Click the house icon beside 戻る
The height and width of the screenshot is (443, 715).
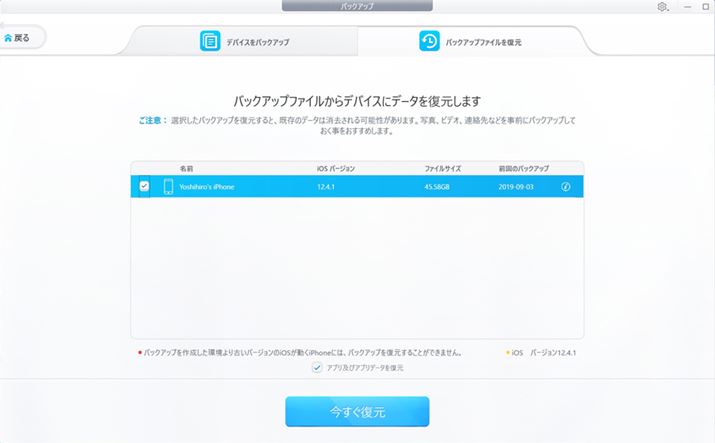tap(8, 38)
